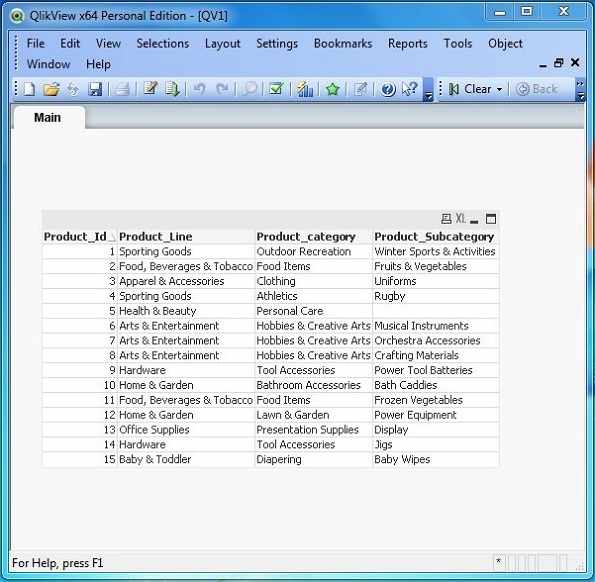Viewport: 595px width, 582px height.
Task: Select 'Sporting Goods' in row 1
Action: [x=186, y=252]
